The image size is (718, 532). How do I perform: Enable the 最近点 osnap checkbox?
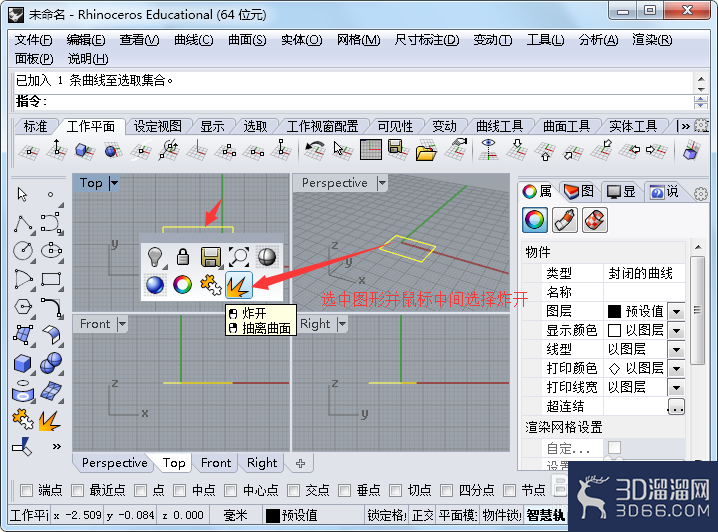pos(77,490)
